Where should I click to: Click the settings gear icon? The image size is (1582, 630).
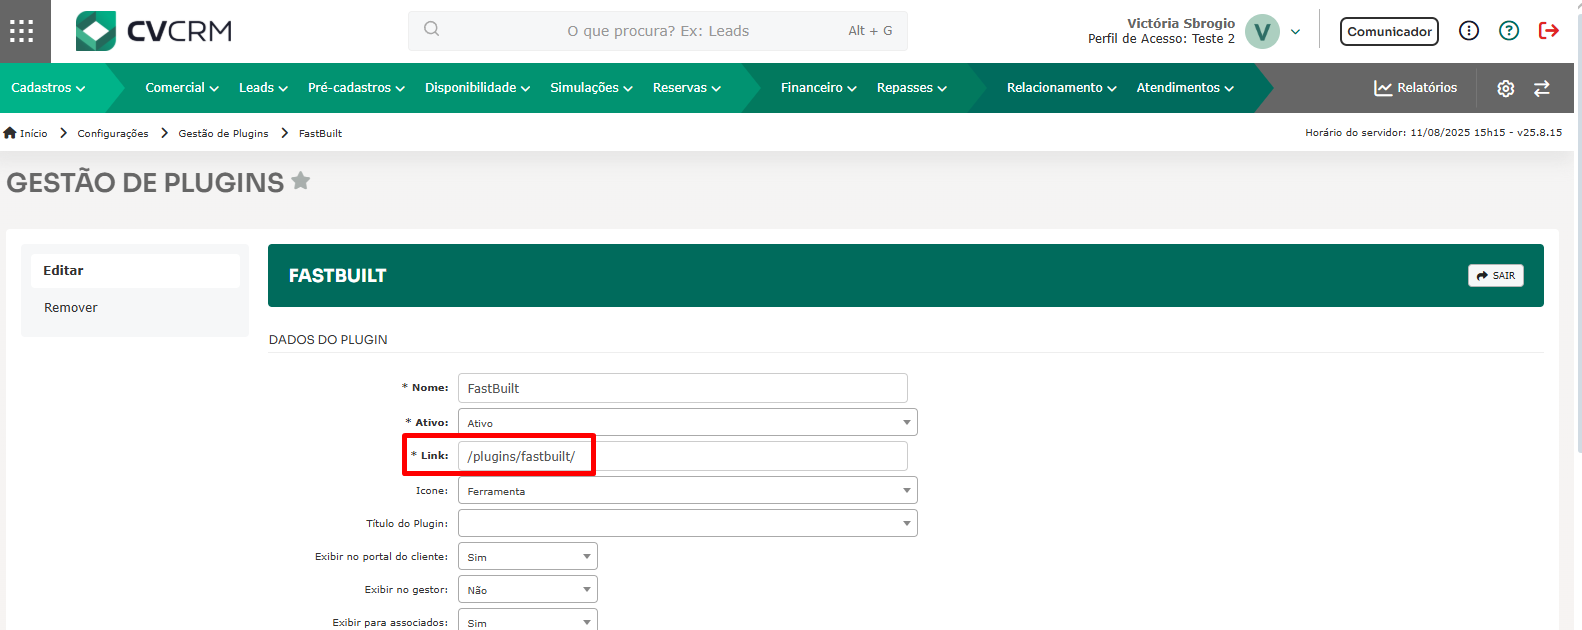1506,88
